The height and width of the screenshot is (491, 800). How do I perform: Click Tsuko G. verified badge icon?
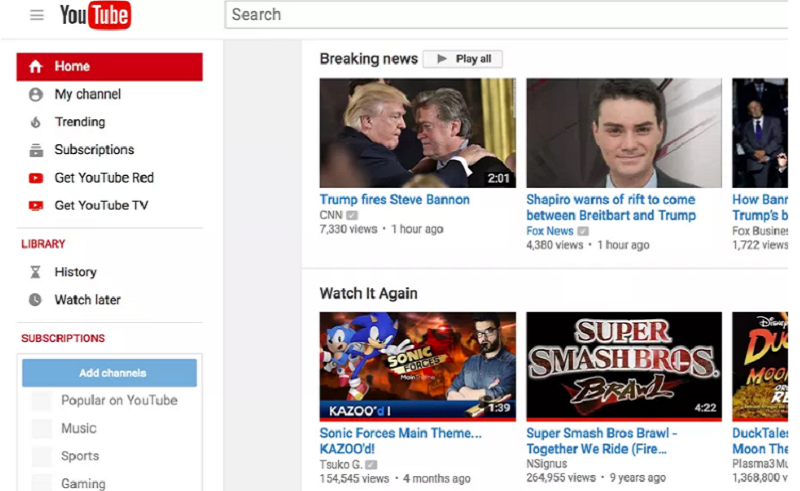click(x=371, y=464)
